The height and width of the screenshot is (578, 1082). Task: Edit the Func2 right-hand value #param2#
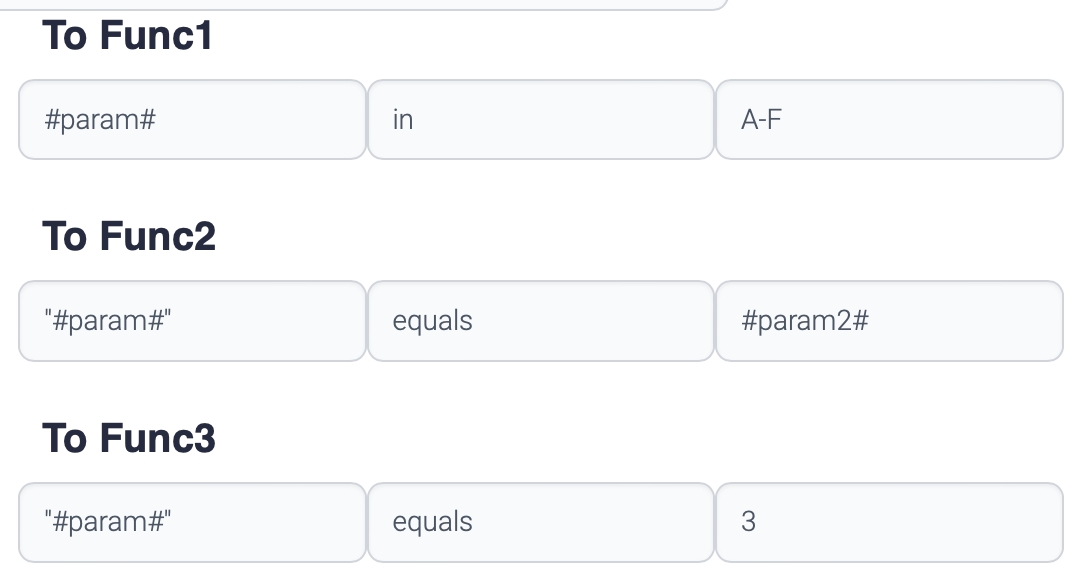(x=888, y=321)
